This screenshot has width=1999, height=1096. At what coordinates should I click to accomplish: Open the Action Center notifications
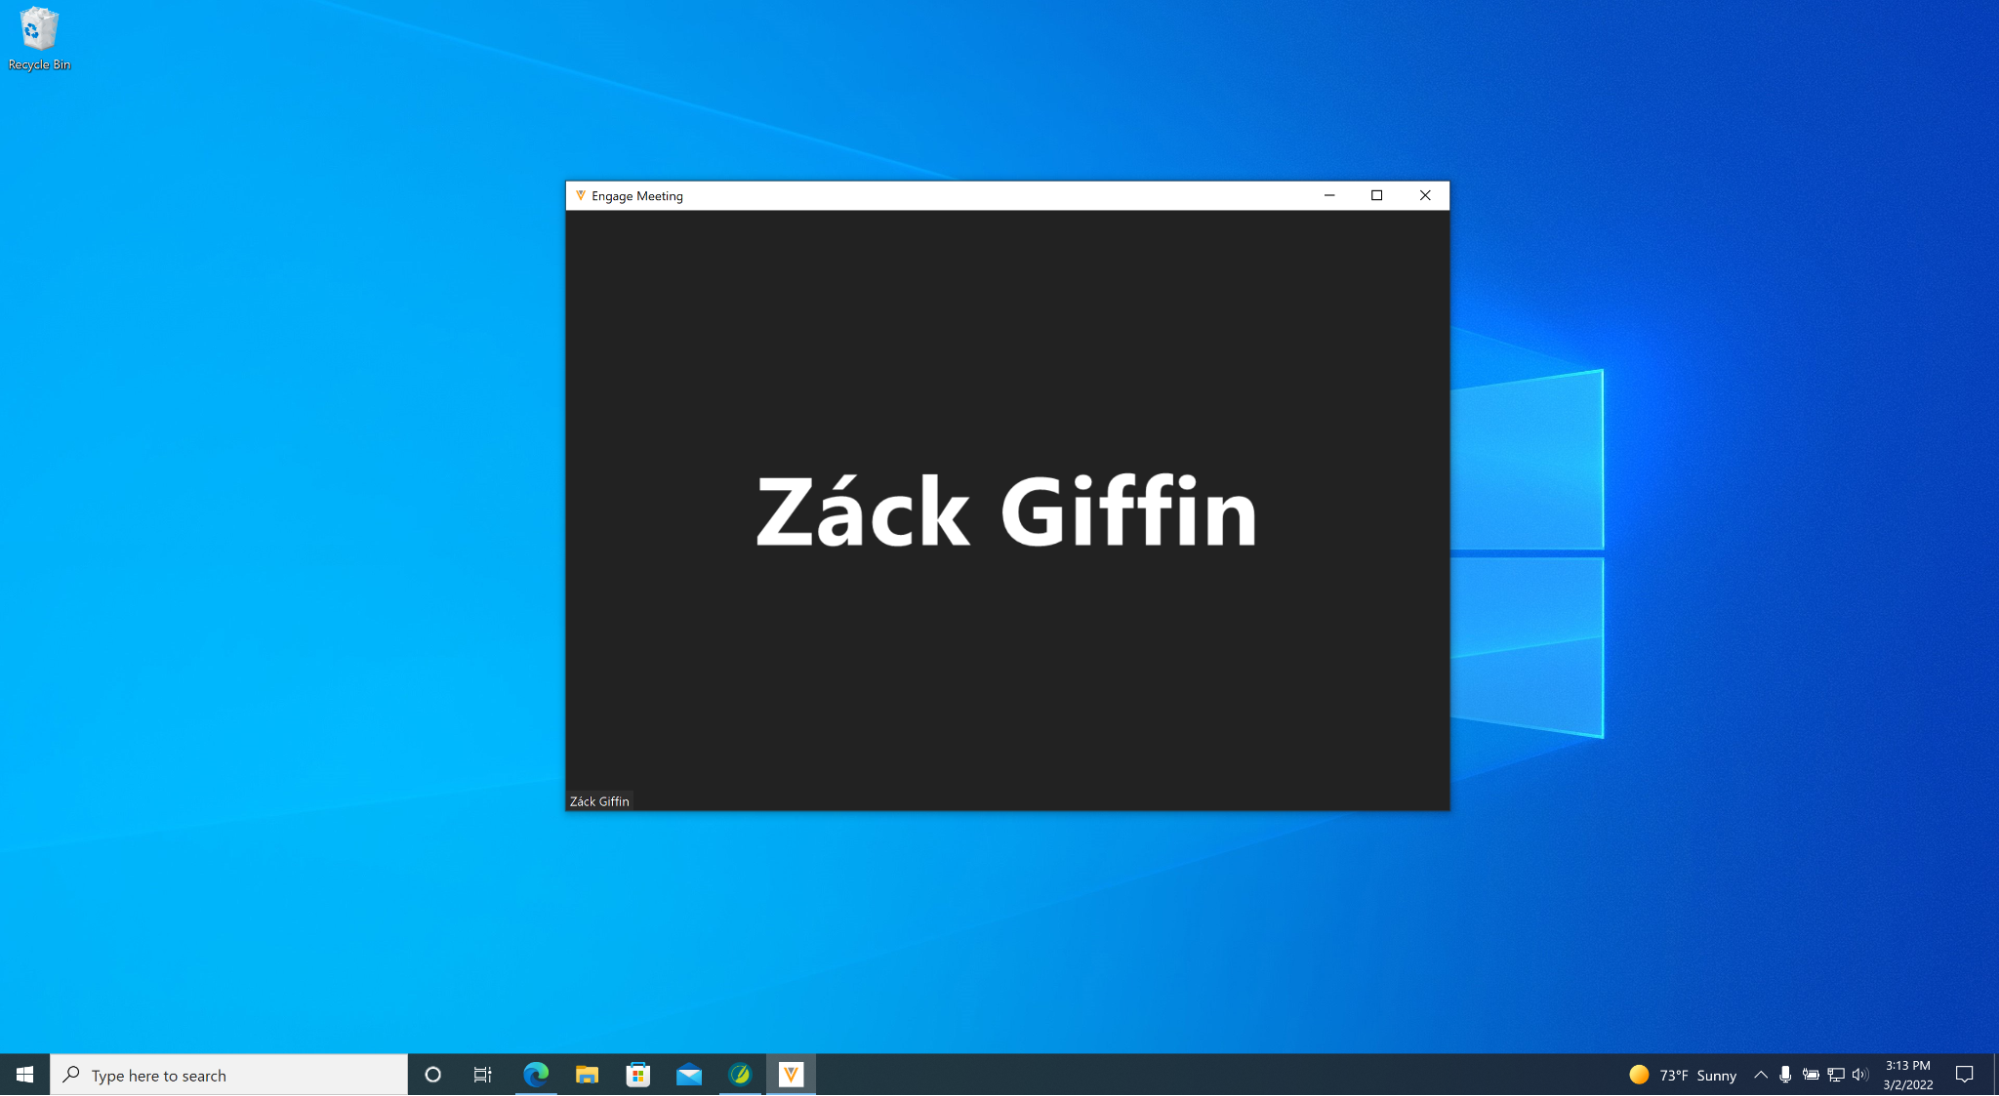pyautogui.click(x=1964, y=1075)
